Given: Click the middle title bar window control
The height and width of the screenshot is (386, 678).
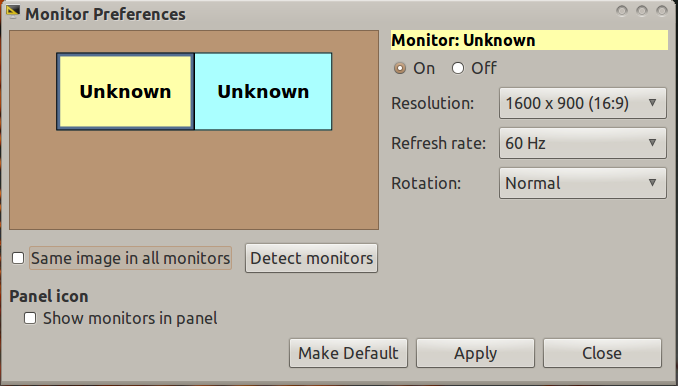Looking at the screenshot, I should click(x=642, y=10).
